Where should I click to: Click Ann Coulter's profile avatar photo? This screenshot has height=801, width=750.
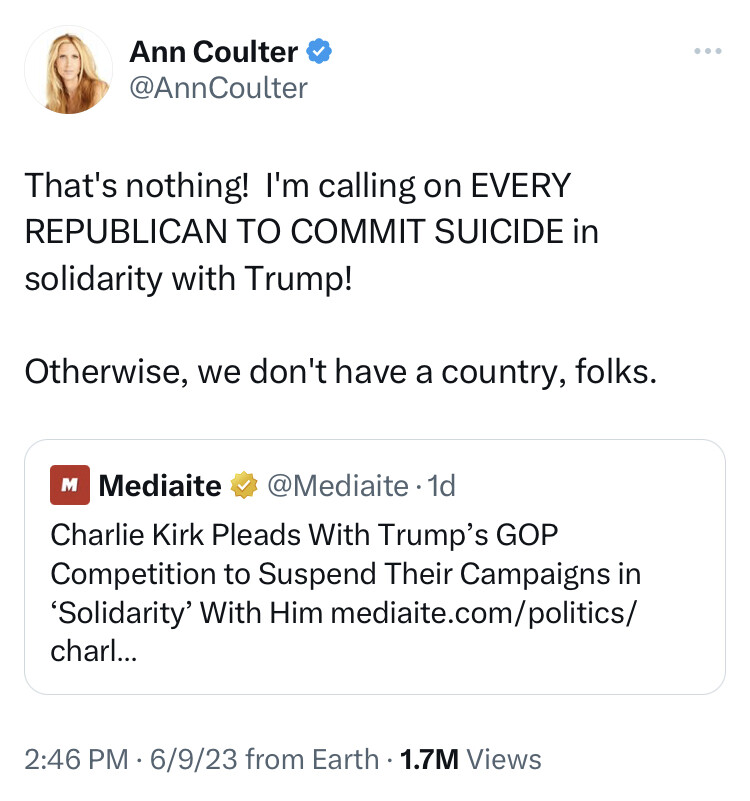click(x=68, y=69)
